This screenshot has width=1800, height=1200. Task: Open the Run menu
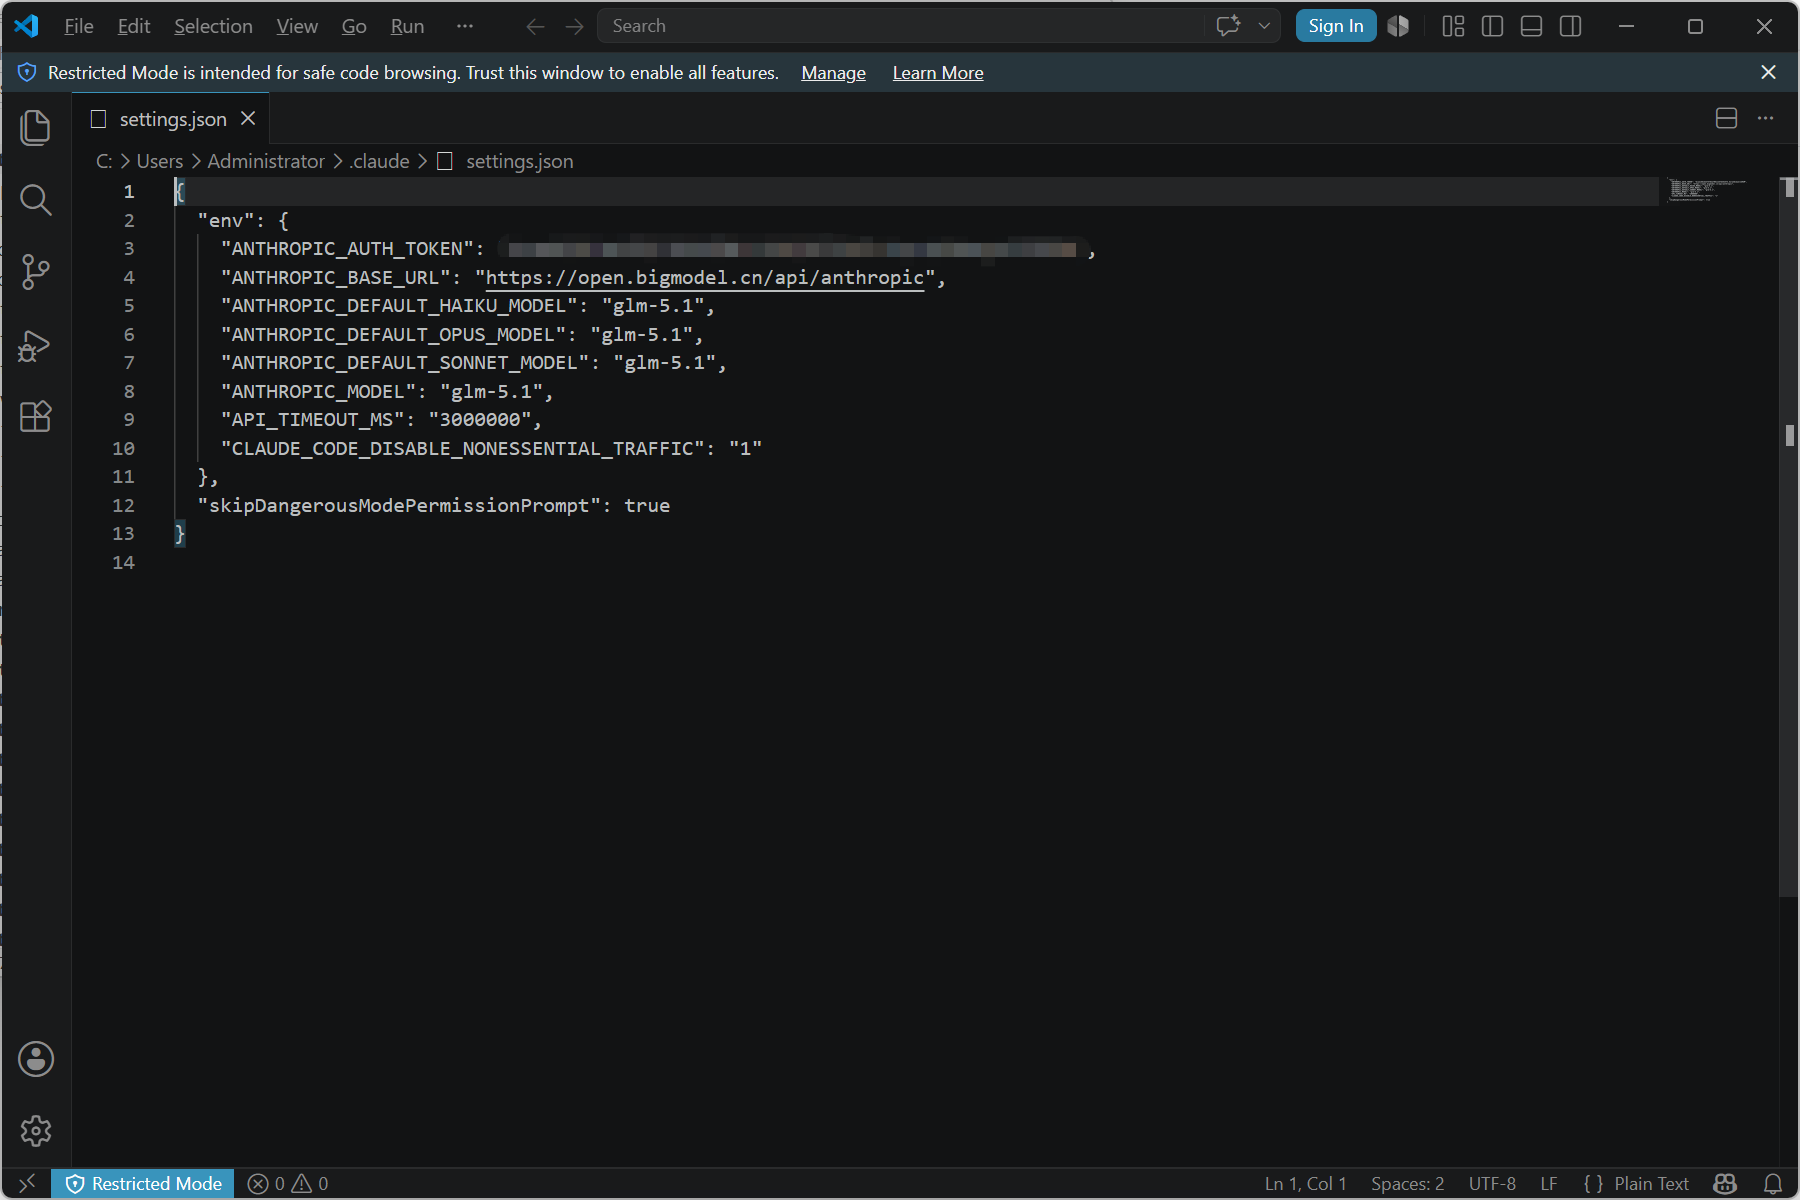pyautogui.click(x=407, y=26)
